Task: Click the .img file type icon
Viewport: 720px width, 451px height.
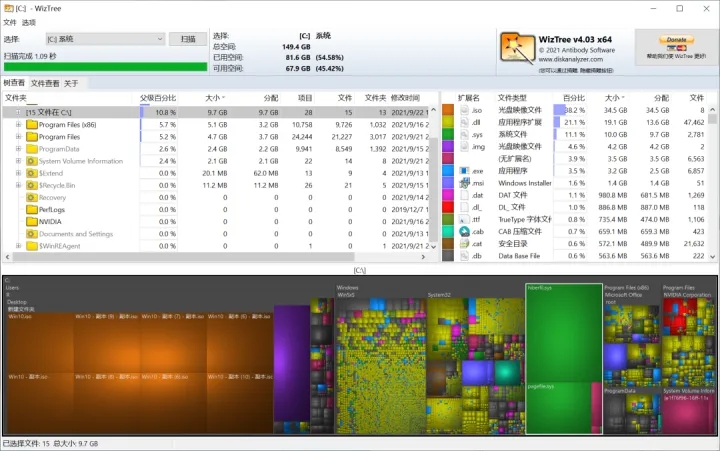Action: pyautogui.click(x=464, y=147)
